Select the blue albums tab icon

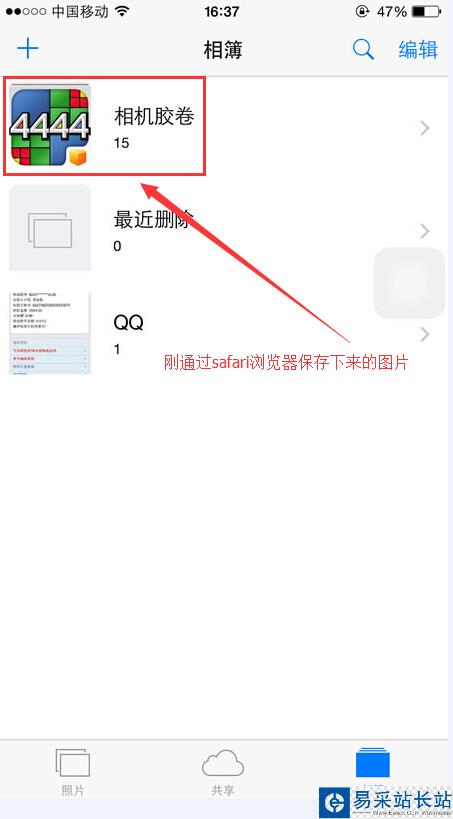click(x=373, y=763)
